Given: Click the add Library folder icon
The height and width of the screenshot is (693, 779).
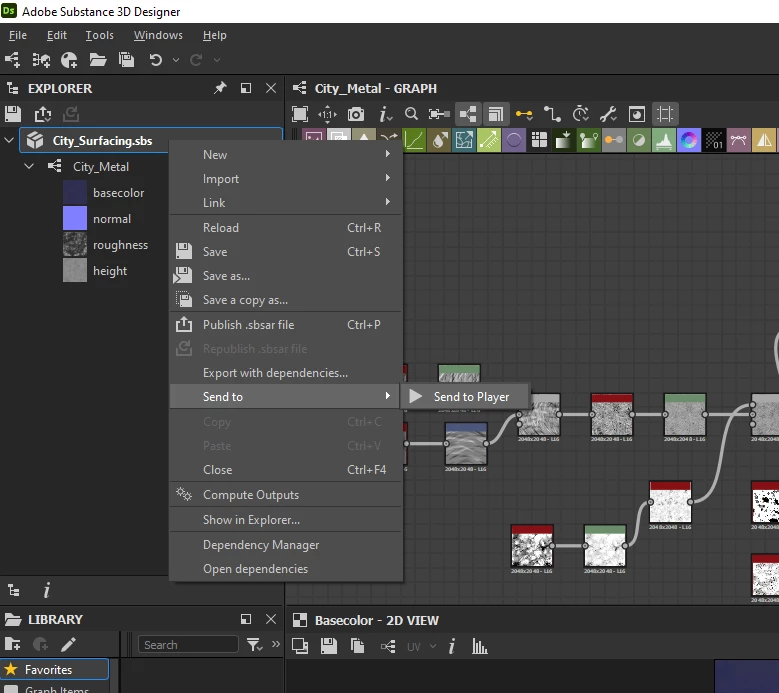Looking at the screenshot, I should [x=12, y=644].
